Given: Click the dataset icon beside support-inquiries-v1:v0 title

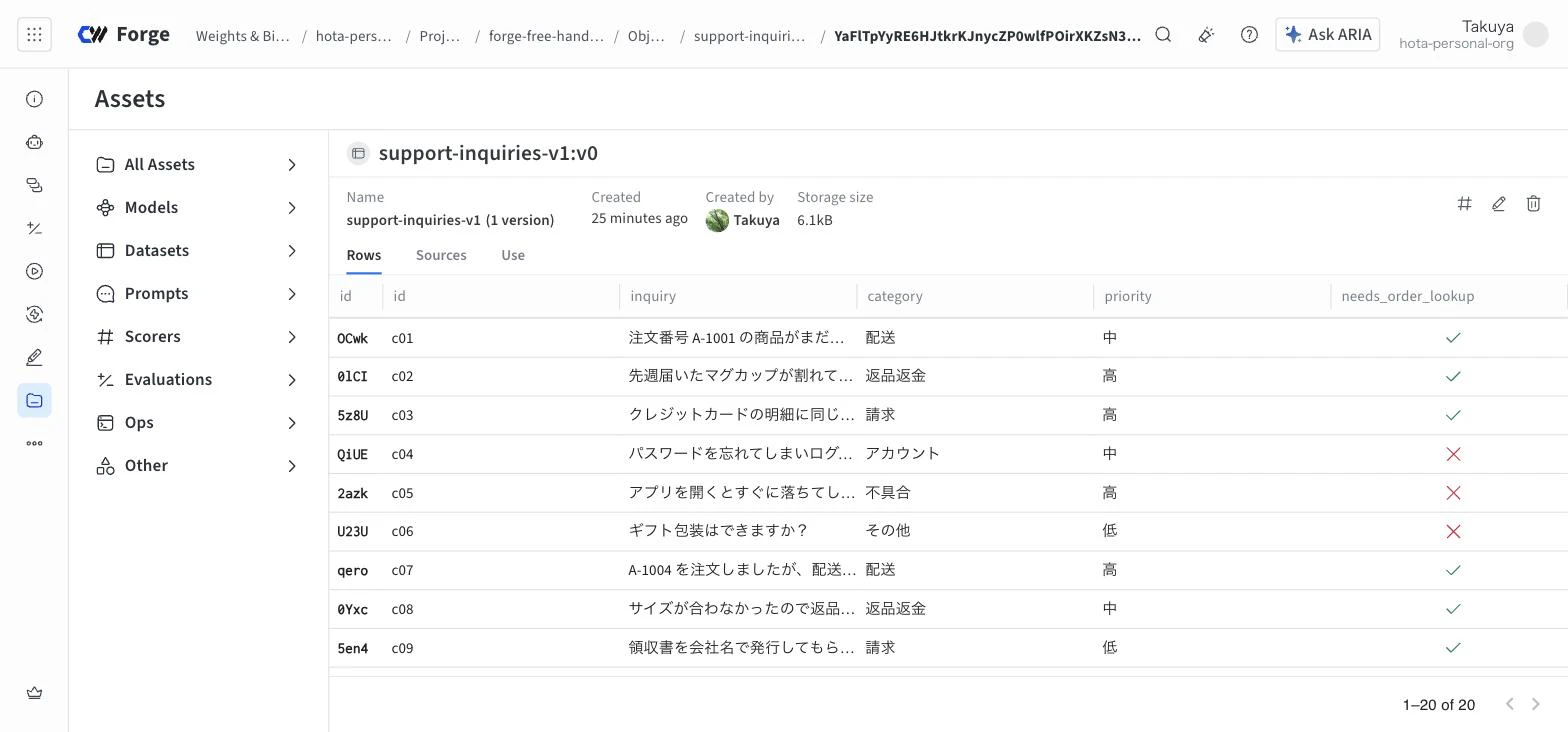Looking at the screenshot, I should 358,153.
